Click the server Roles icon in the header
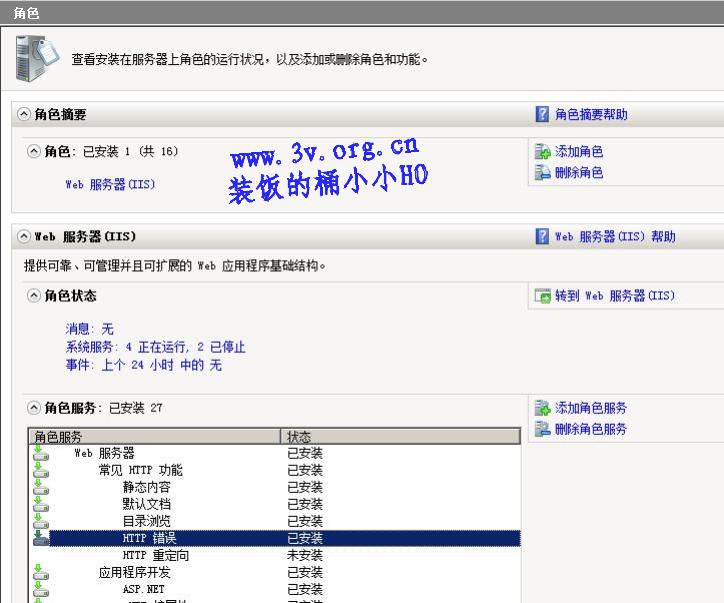Screen dimensions: 724x603 tap(30, 57)
